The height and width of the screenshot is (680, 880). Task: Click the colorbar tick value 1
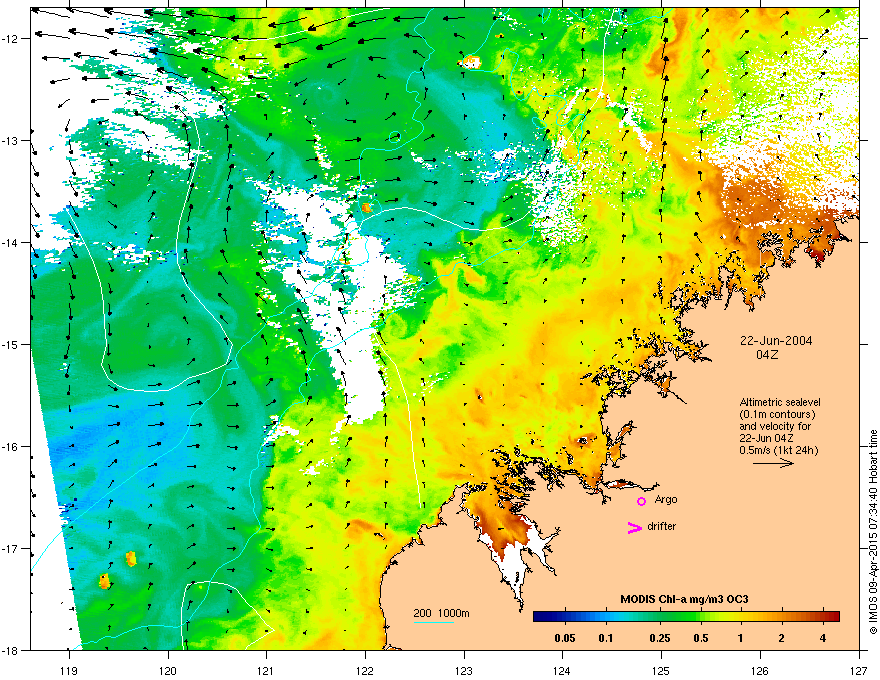741,638
